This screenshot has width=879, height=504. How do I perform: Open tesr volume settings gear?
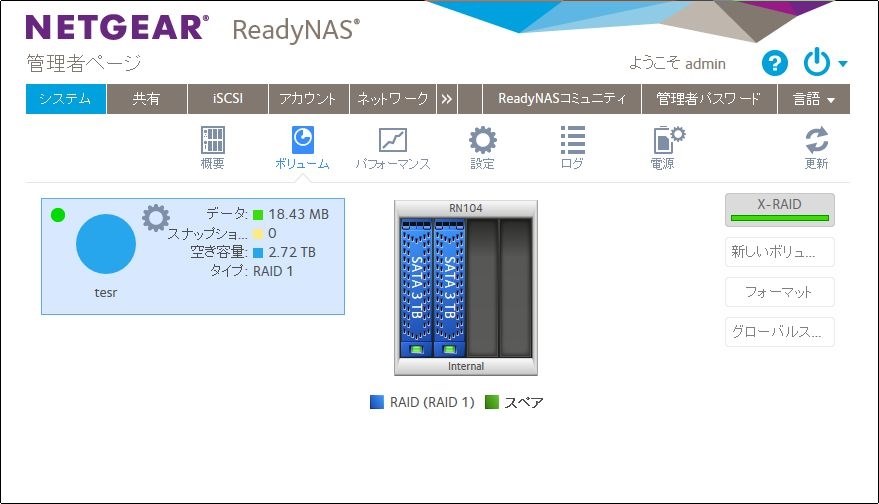click(156, 218)
